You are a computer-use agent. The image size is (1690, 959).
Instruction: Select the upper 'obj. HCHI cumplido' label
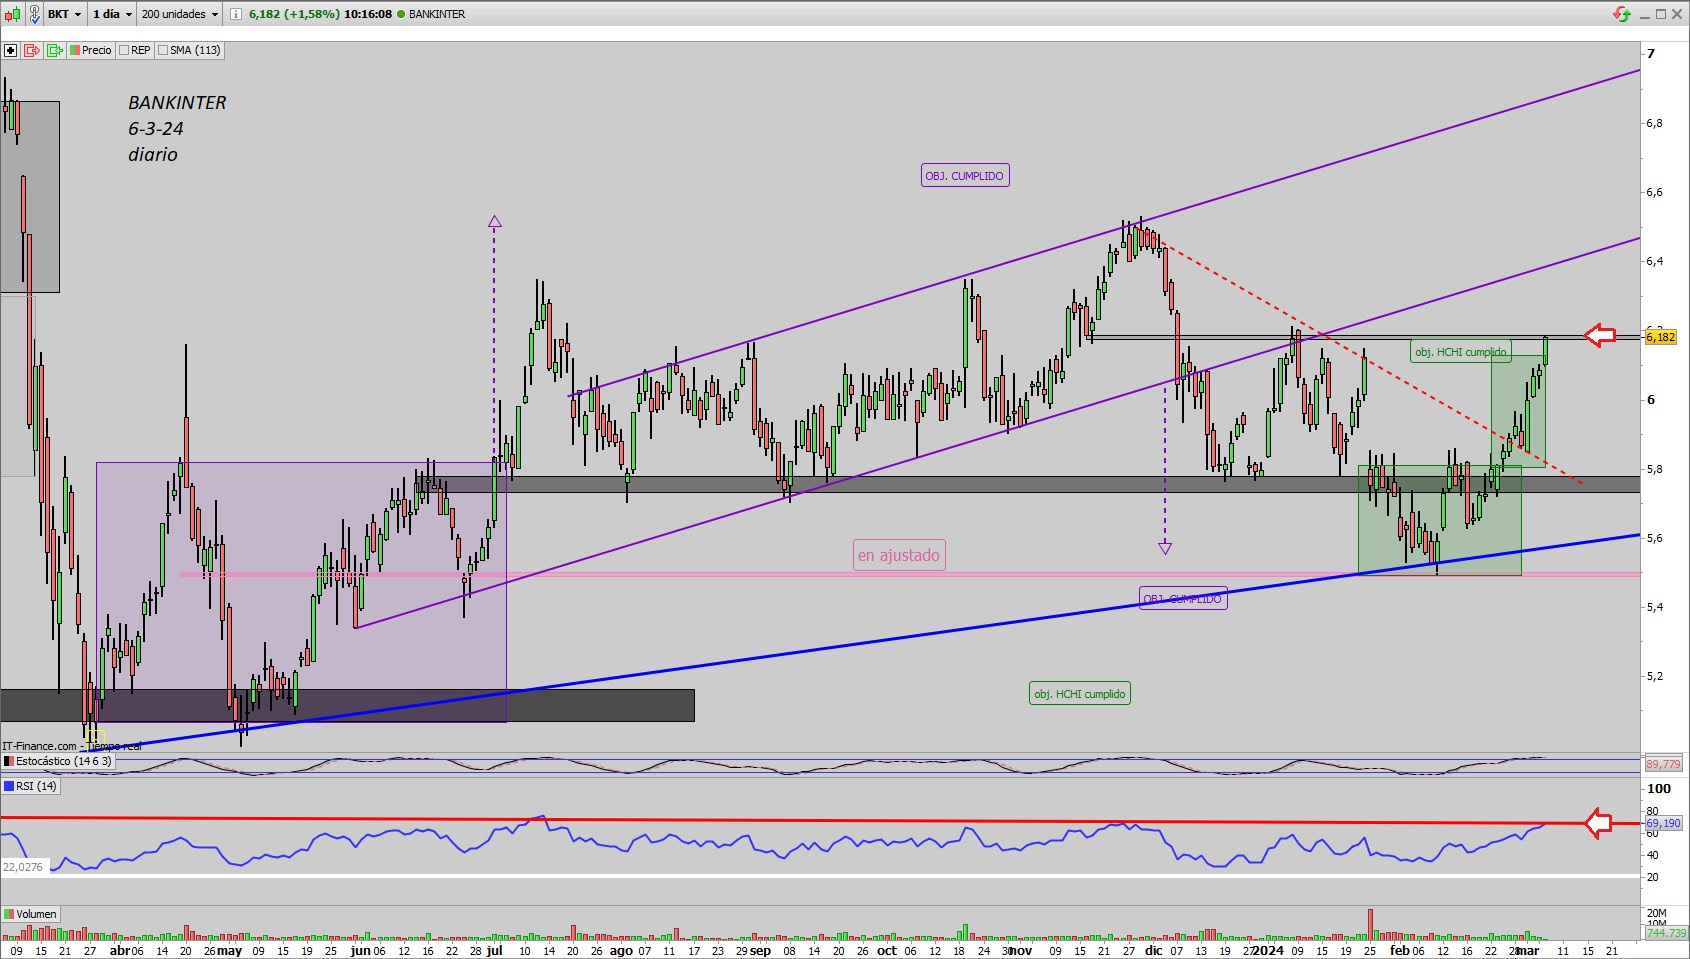1461,352
